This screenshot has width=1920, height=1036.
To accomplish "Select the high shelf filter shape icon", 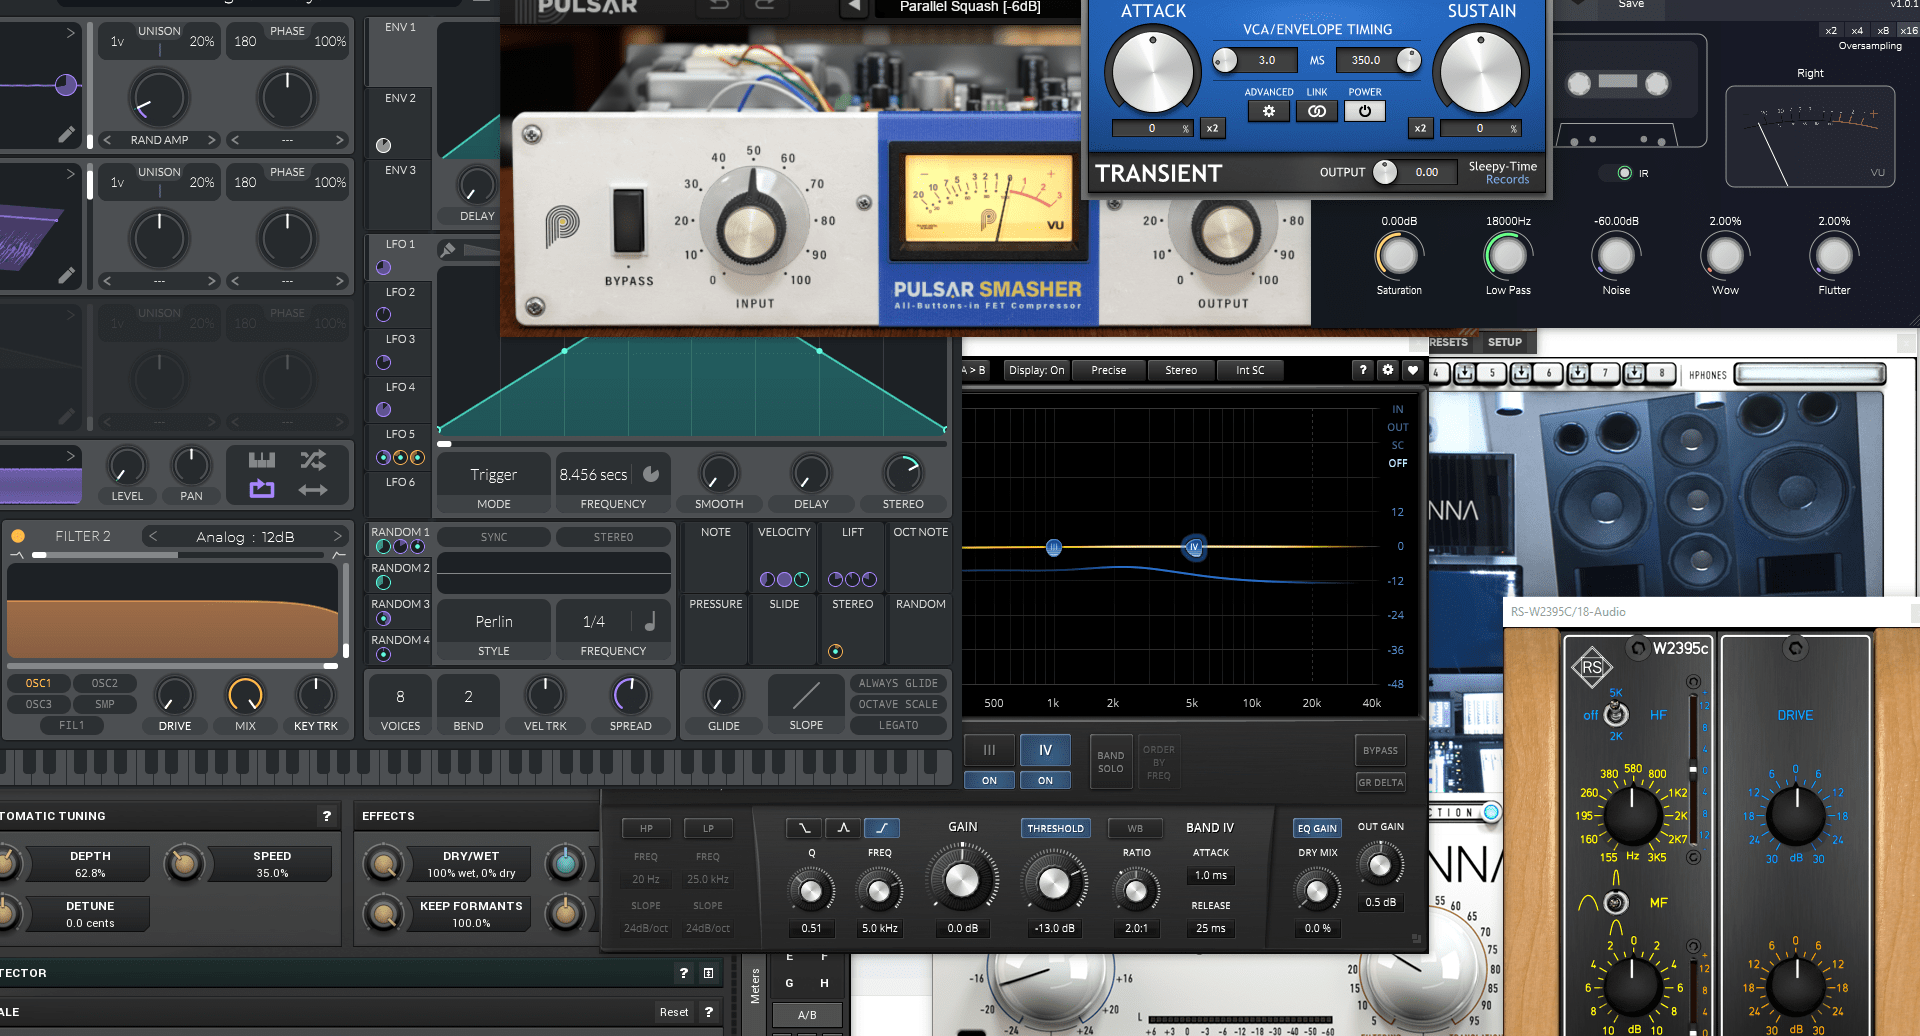I will coord(881,828).
